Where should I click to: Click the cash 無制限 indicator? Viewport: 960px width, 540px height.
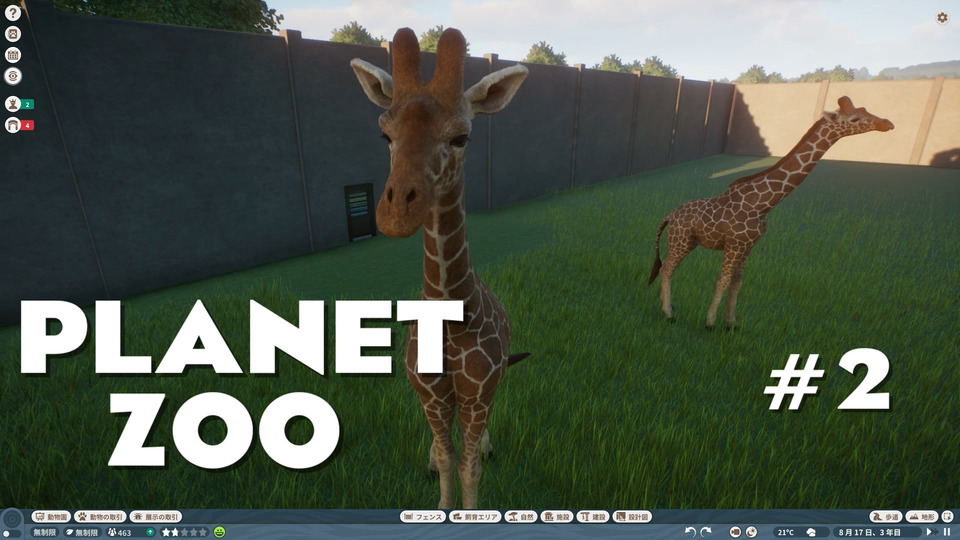tap(45, 533)
